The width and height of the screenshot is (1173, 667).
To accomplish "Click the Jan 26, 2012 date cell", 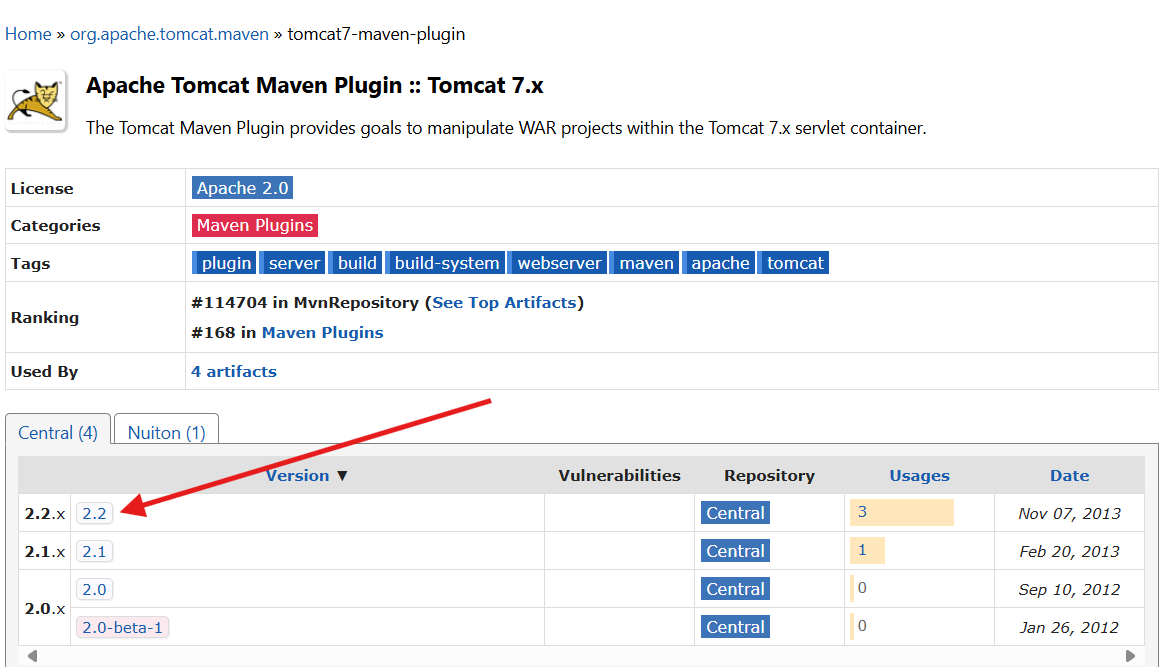I will pos(1070,628).
